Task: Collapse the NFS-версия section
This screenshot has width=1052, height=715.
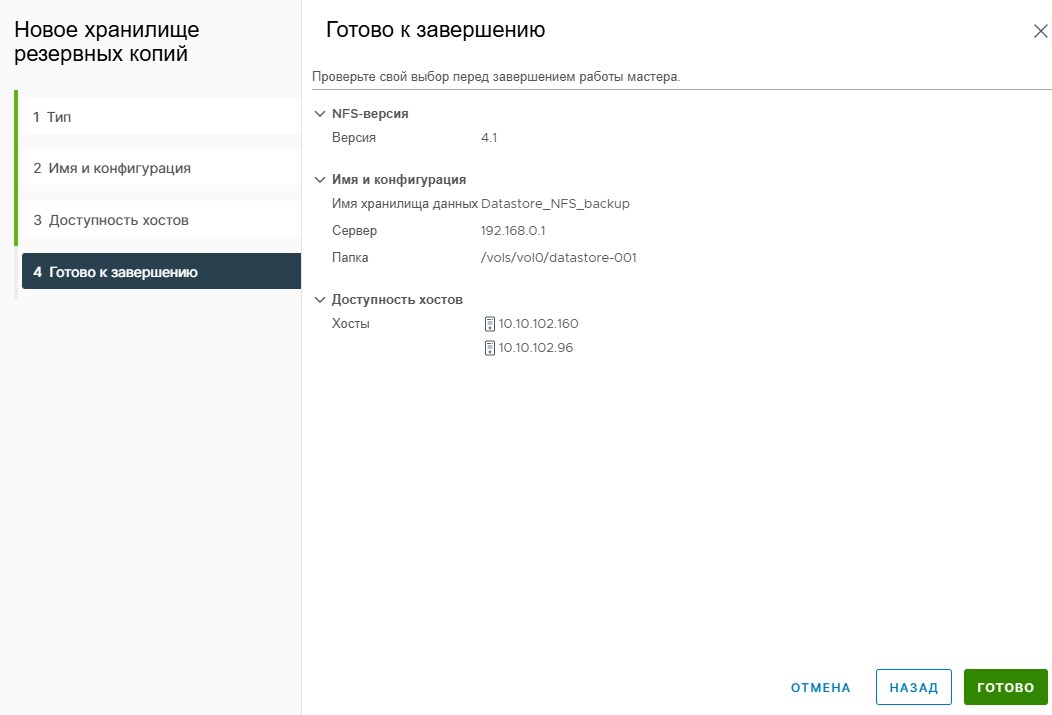Action: (320, 114)
